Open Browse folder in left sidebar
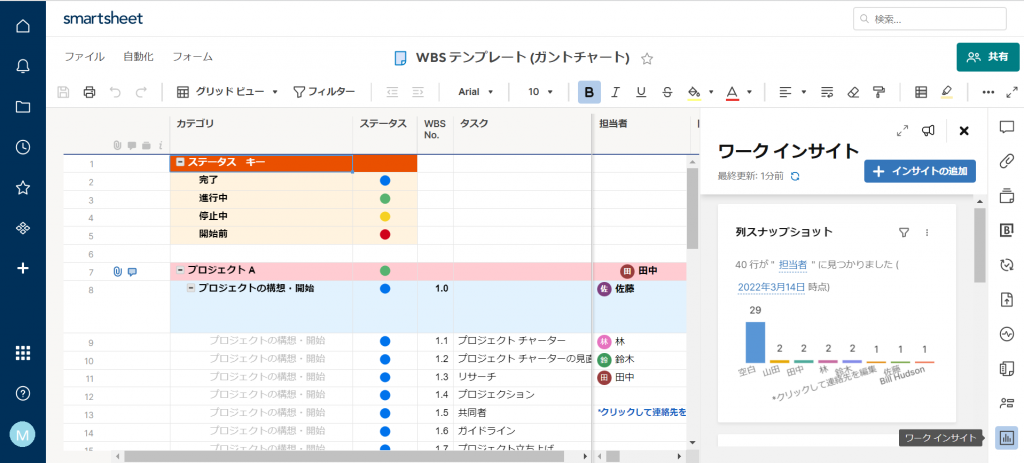The image size is (1024, 463). [23, 107]
